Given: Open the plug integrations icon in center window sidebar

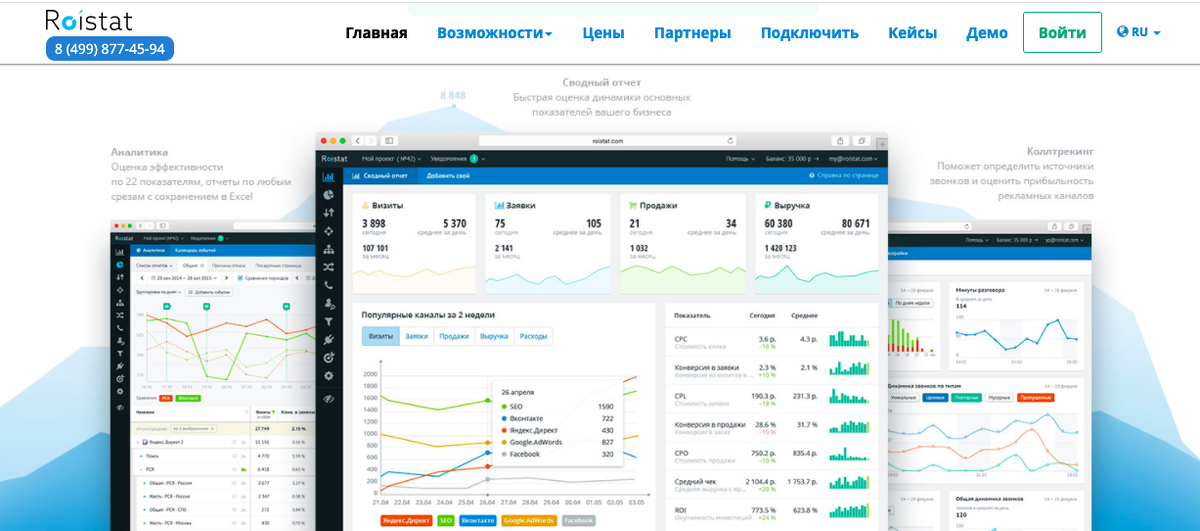Looking at the screenshot, I should pos(328,339).
